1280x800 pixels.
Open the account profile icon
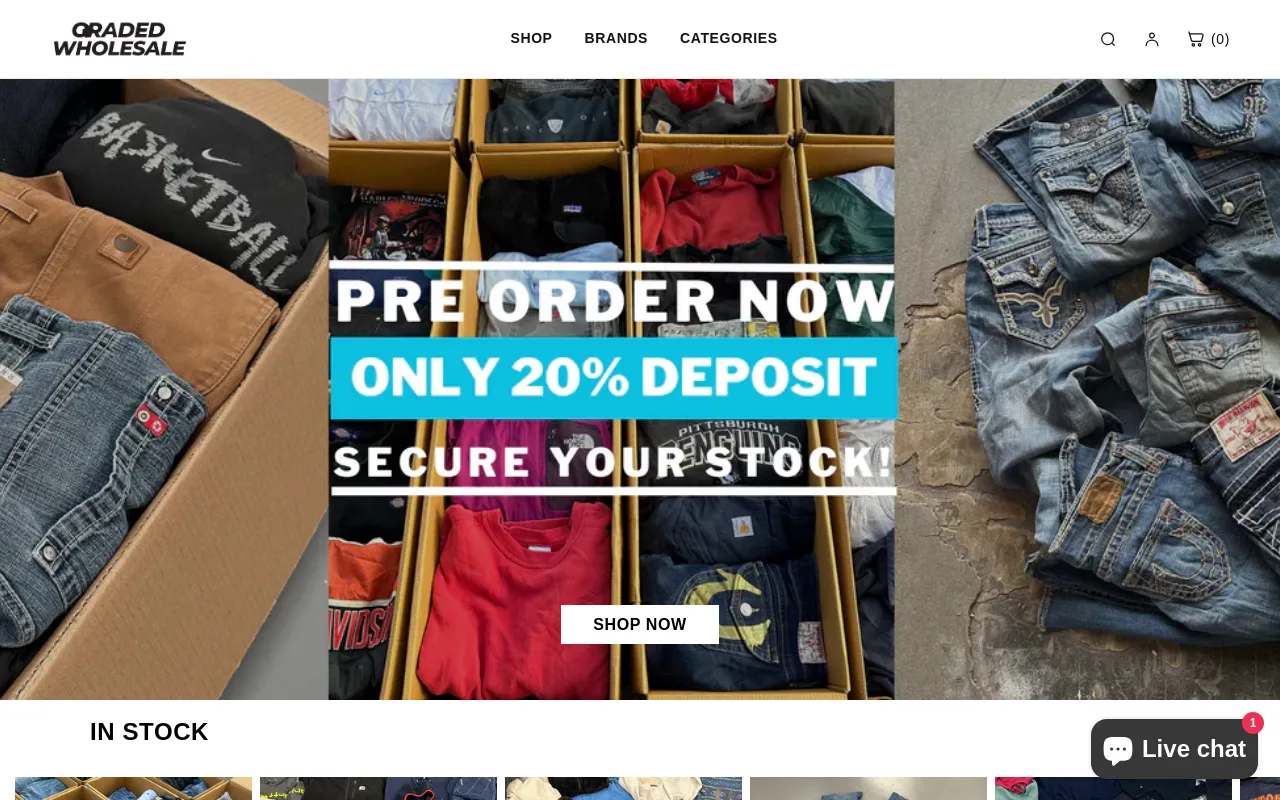(1152, 39)
